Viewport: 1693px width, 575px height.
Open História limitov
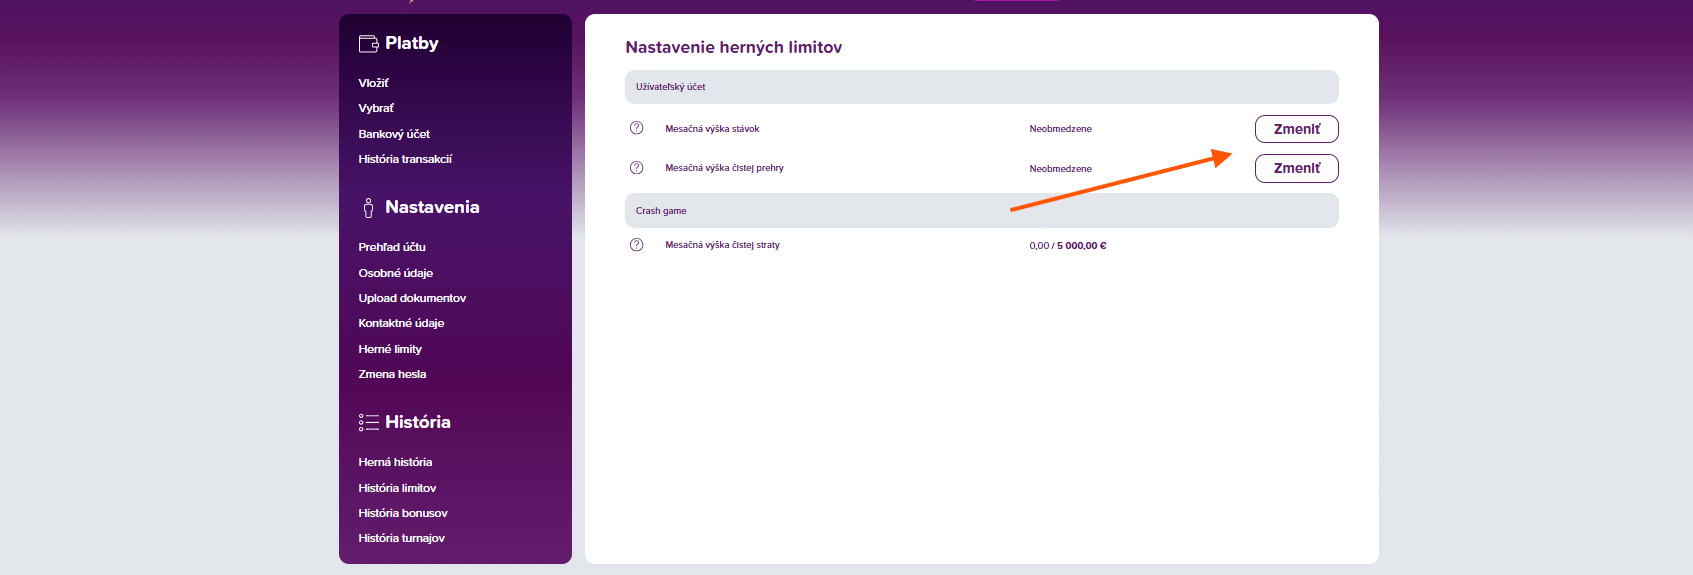click(x=397, y=488)
